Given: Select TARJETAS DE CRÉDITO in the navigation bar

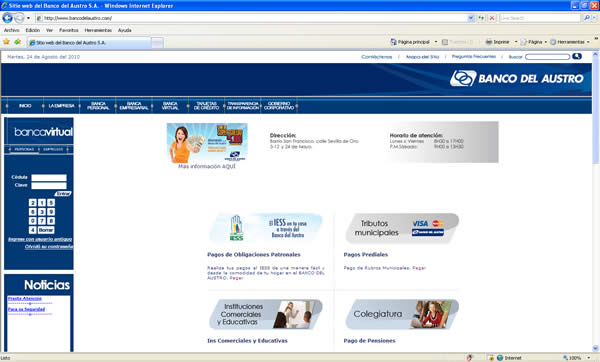Looking at the screenshot, I should [x=207, y=106].
